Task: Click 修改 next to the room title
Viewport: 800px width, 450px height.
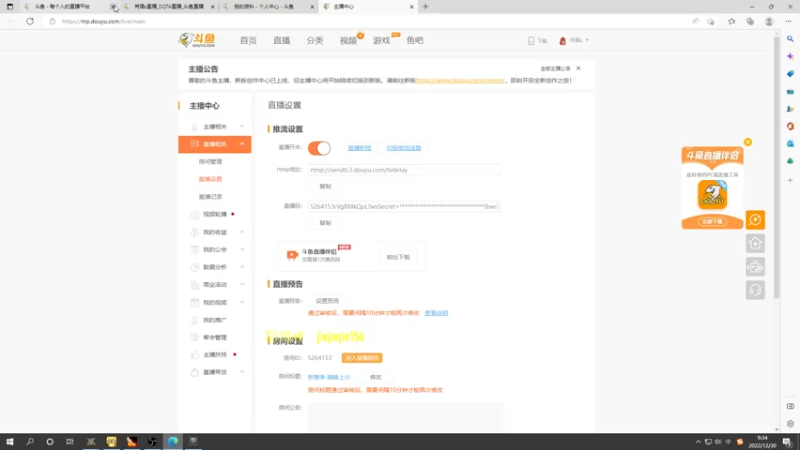Action: point(376,377)
